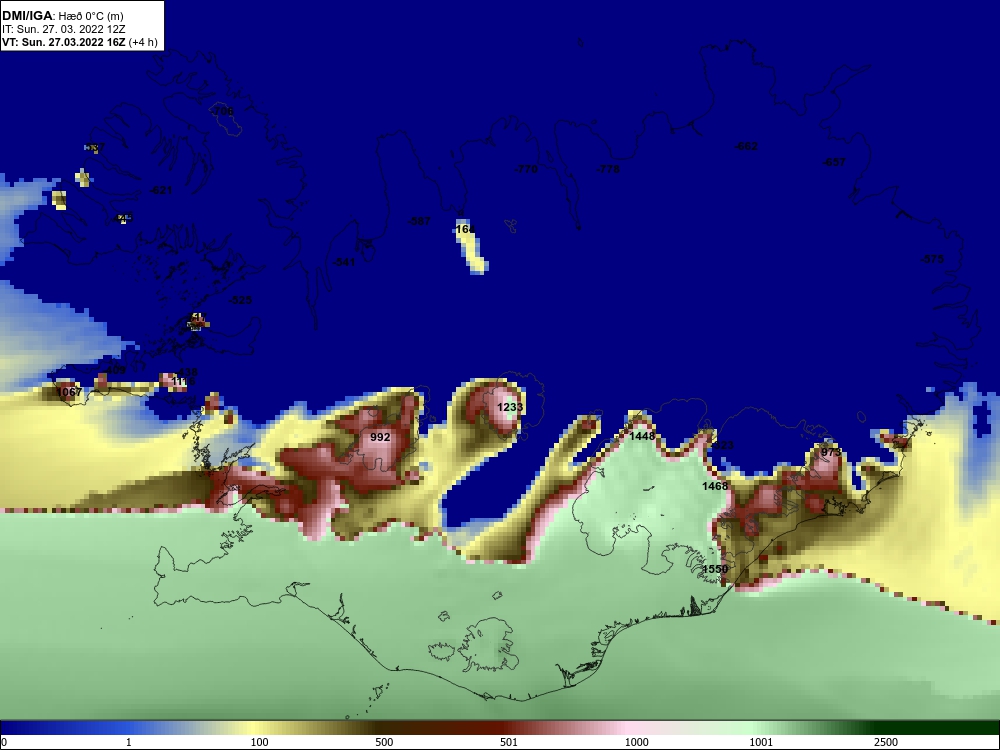Click the -575 value label on the map
The width and height of the screenshot is (1000, 750).
tap(932, 259)
